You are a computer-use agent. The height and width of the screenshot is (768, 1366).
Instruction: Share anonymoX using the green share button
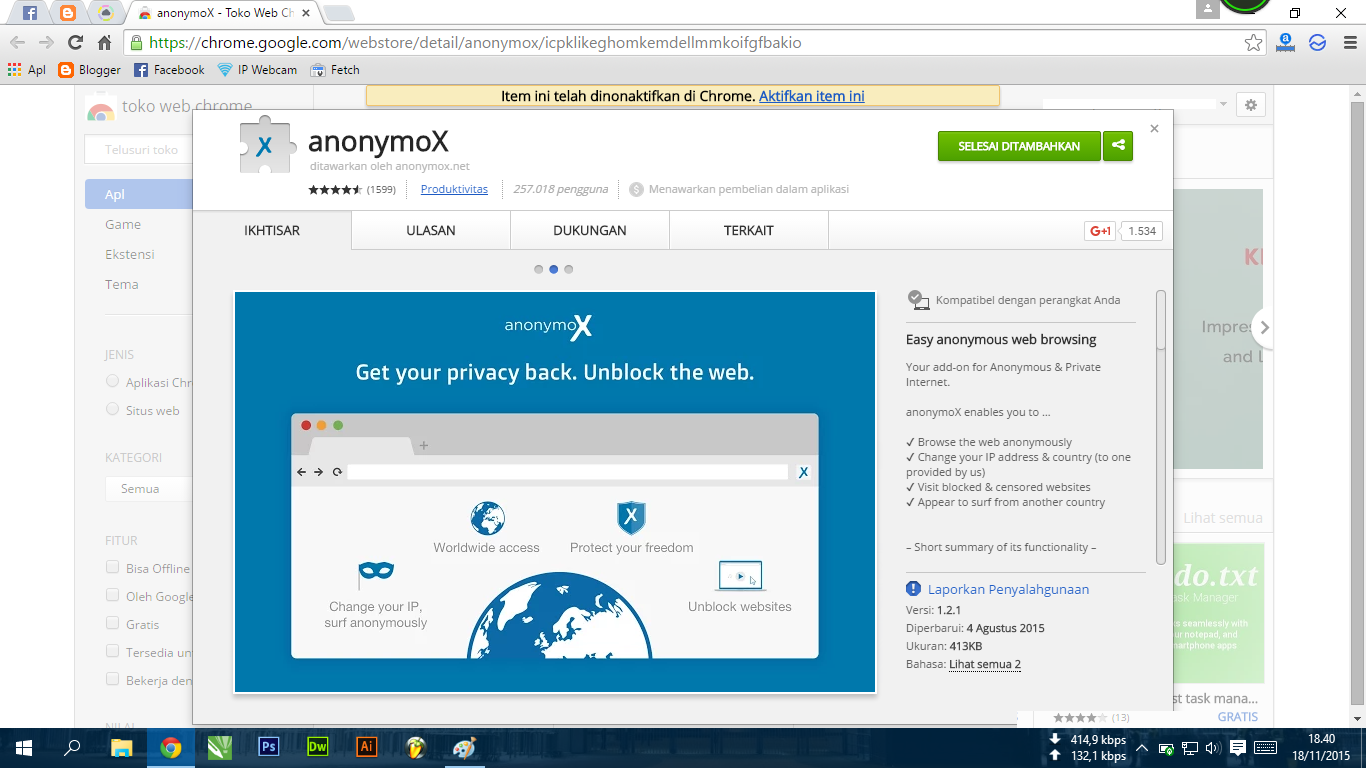[1118, 146]
